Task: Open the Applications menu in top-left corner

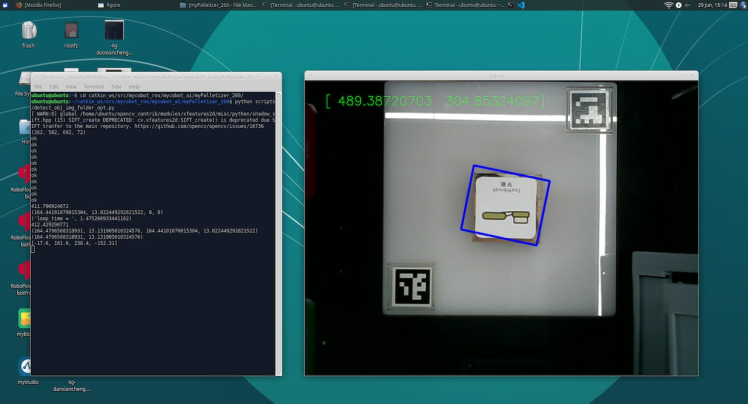Action: [6, 5]
